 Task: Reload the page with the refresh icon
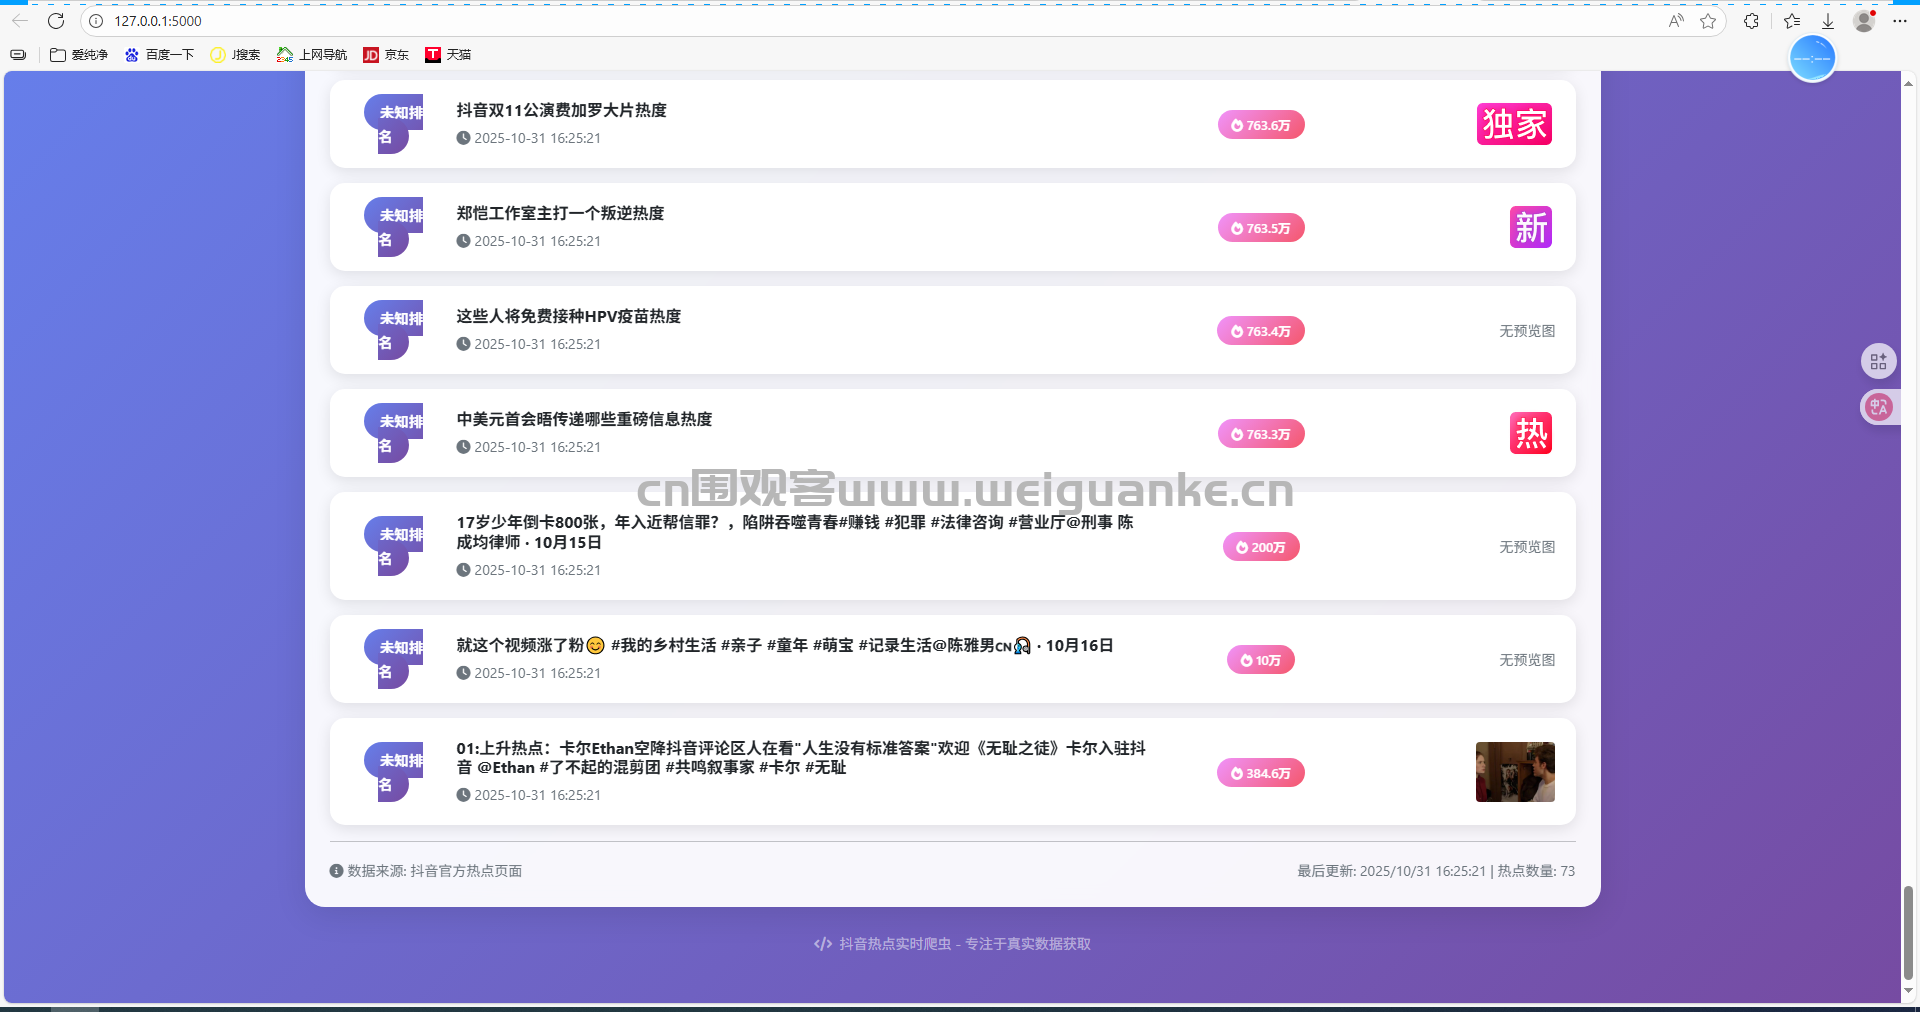click(56, 21)
